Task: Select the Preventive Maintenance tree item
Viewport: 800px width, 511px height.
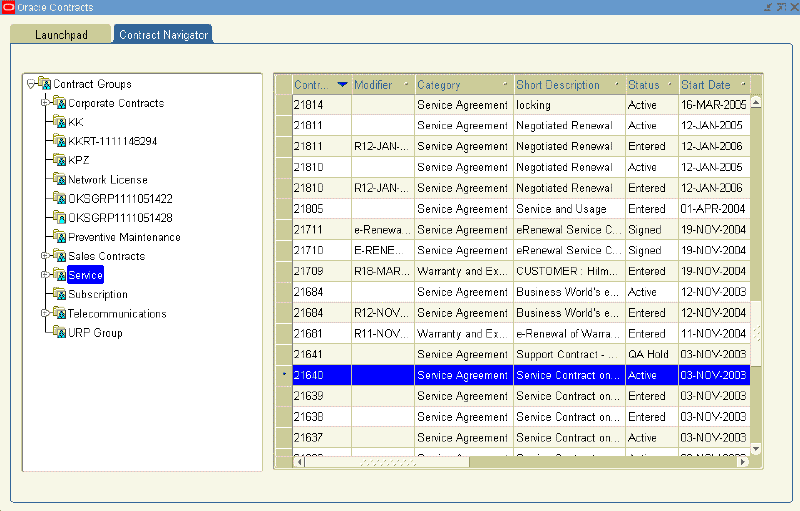Action: [124, 237]
